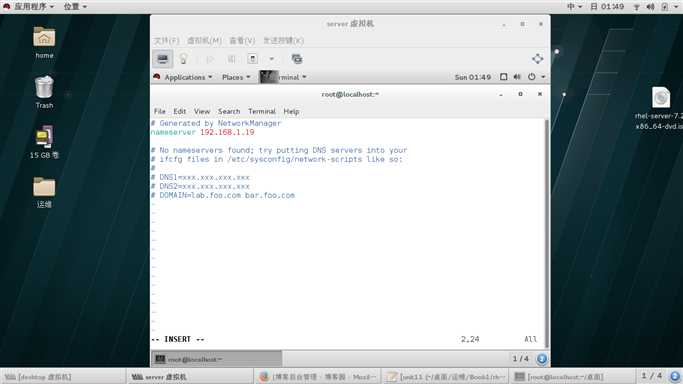Open the shutdown options dropdown arrow
Image resolution: width=683 pixels, height=384 pixels.
272,59
